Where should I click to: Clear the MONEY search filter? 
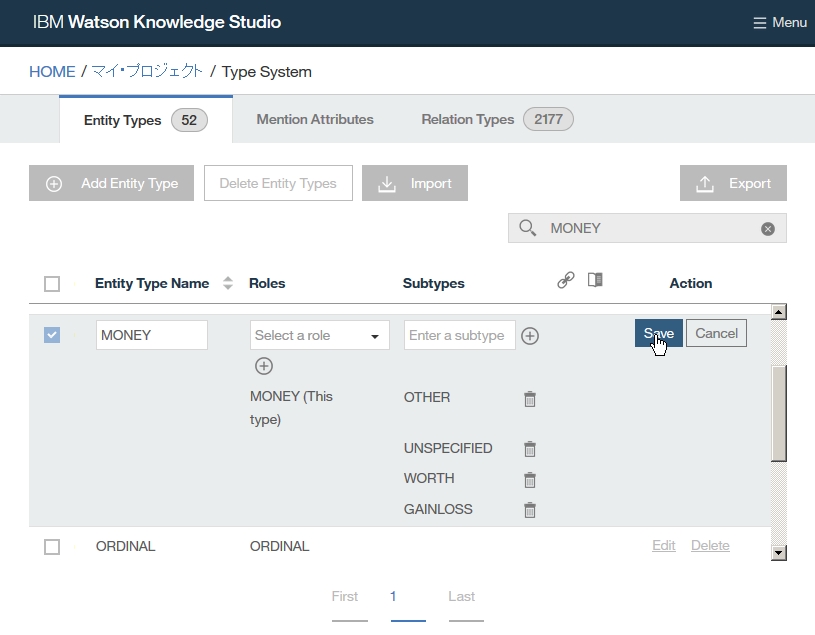pyautogui.click(x=768, y=229)
